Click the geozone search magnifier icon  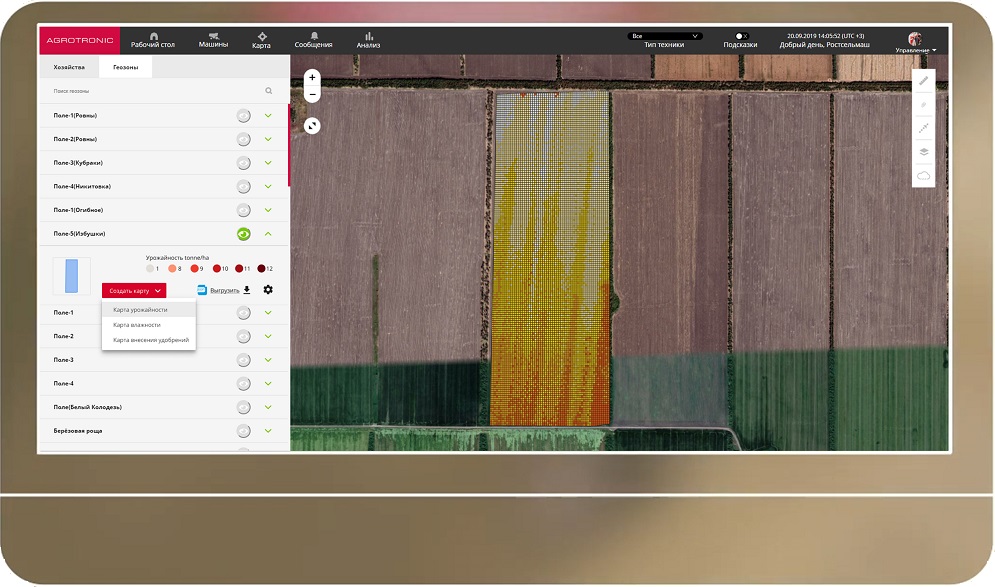pyautogui.click(x=268, y=91)
